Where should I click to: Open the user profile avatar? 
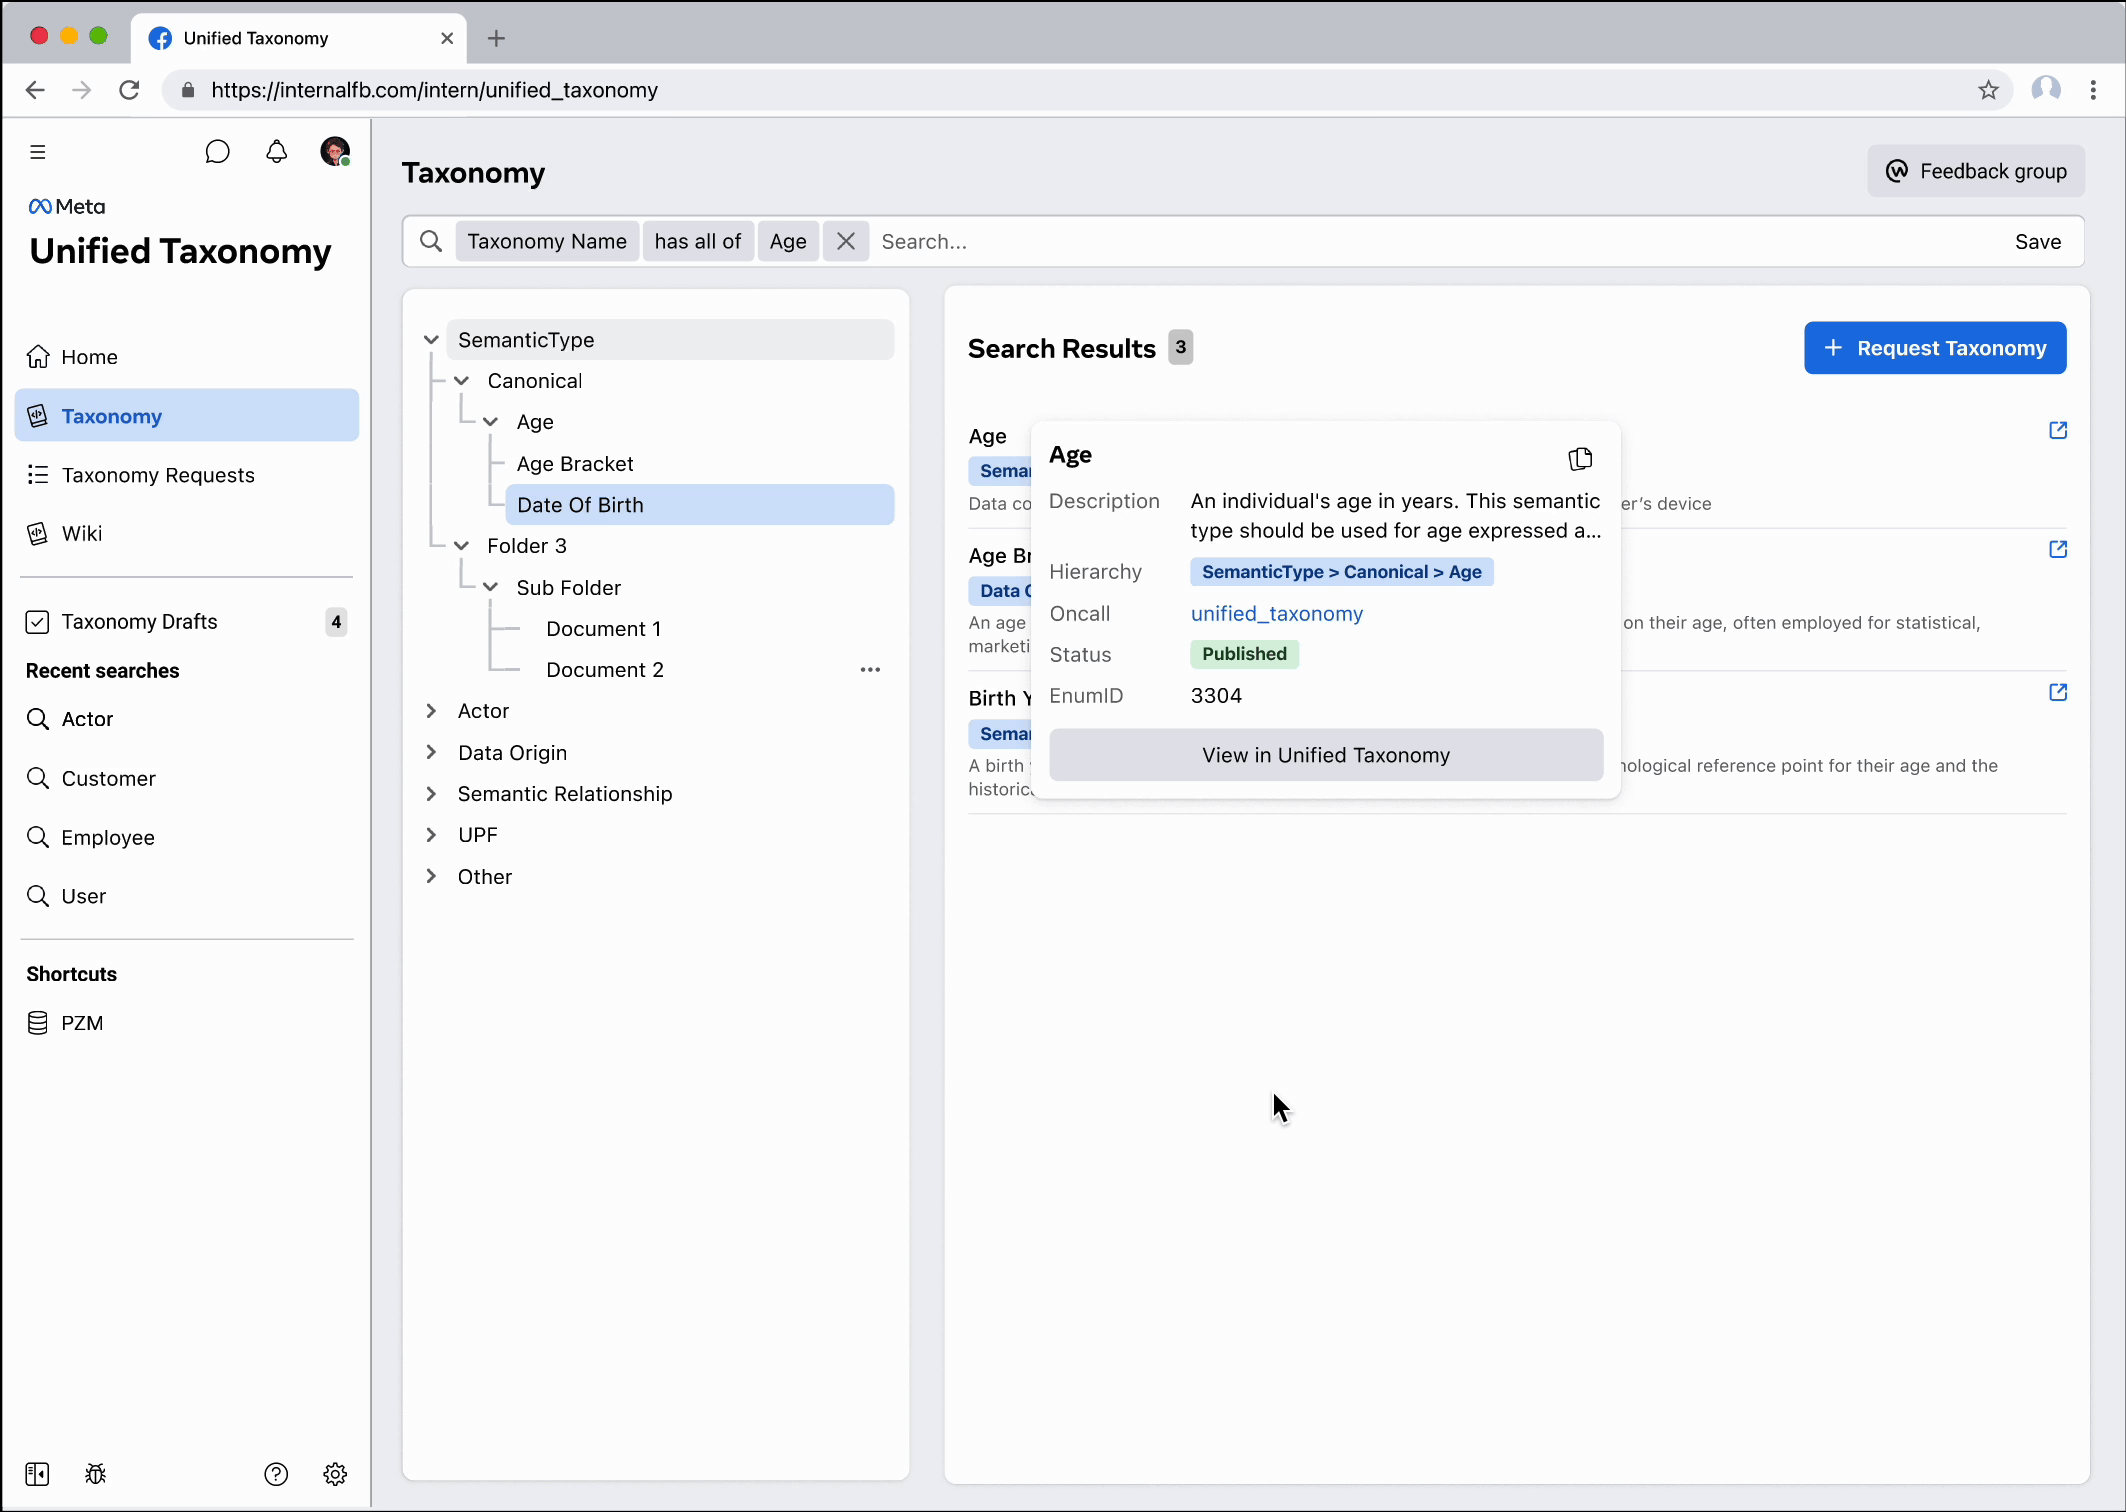pos(335,151)
